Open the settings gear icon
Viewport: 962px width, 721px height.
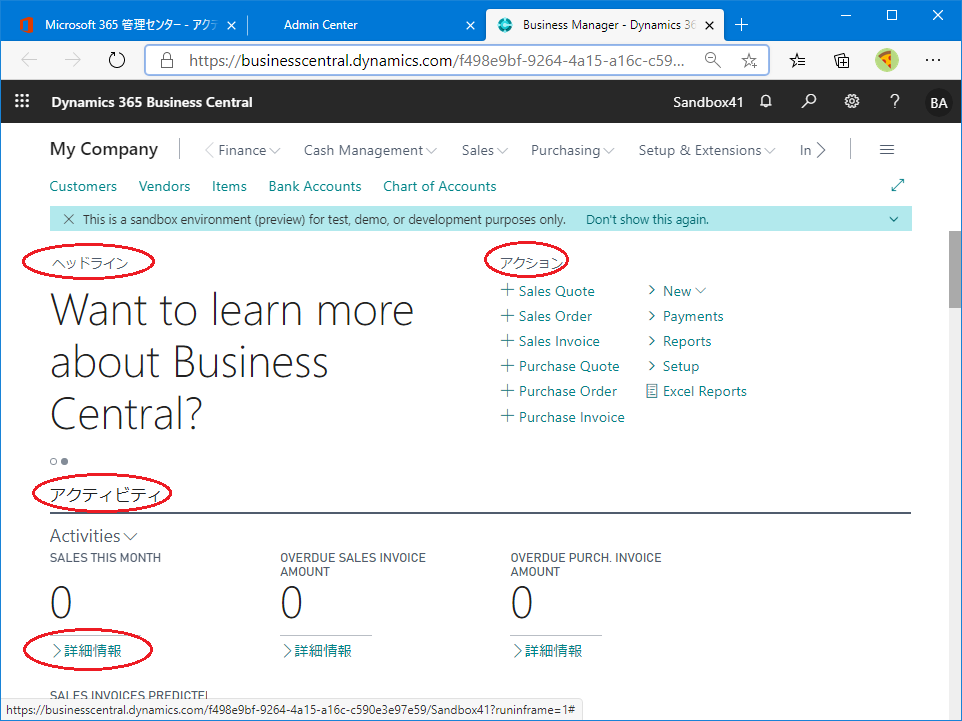(852, 101)
